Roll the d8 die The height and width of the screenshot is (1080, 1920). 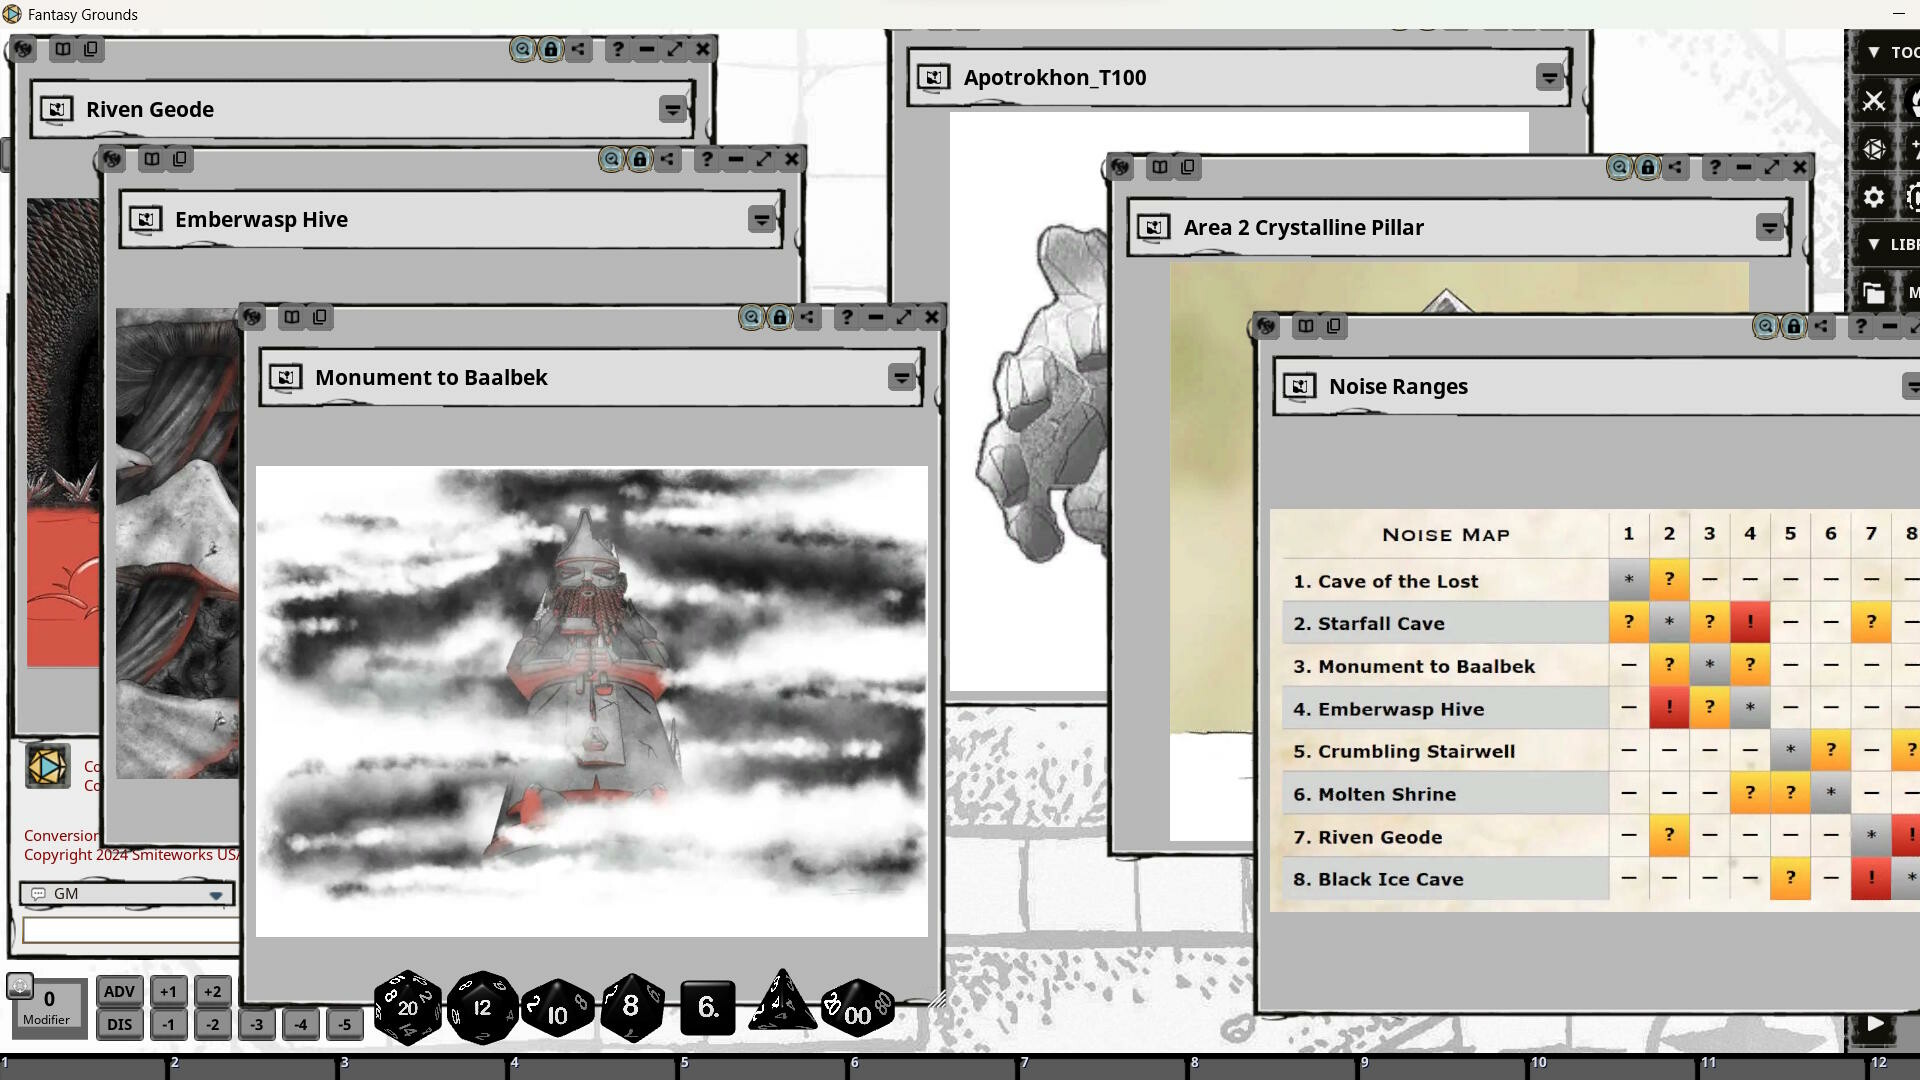632,1007
